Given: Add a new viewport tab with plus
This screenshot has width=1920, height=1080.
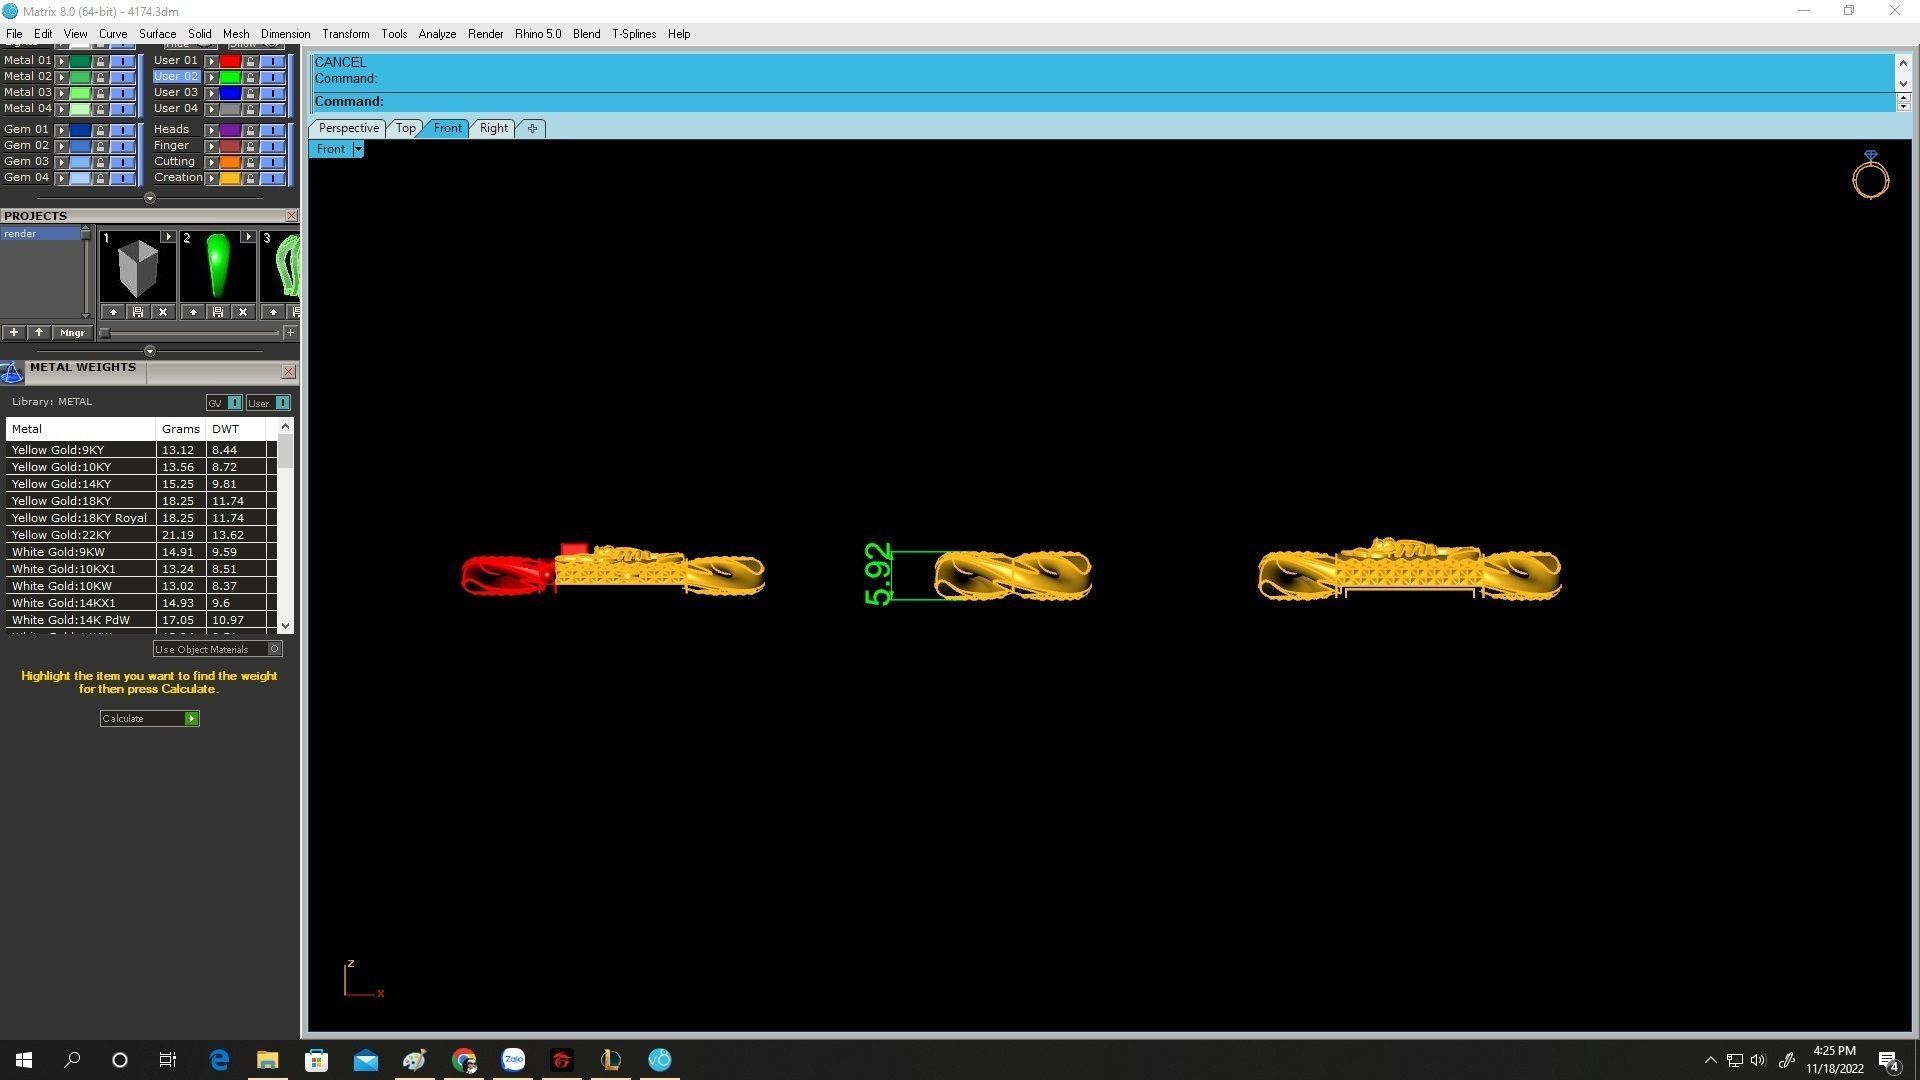Looking at the screenshot, I should (x=532, y=128).
